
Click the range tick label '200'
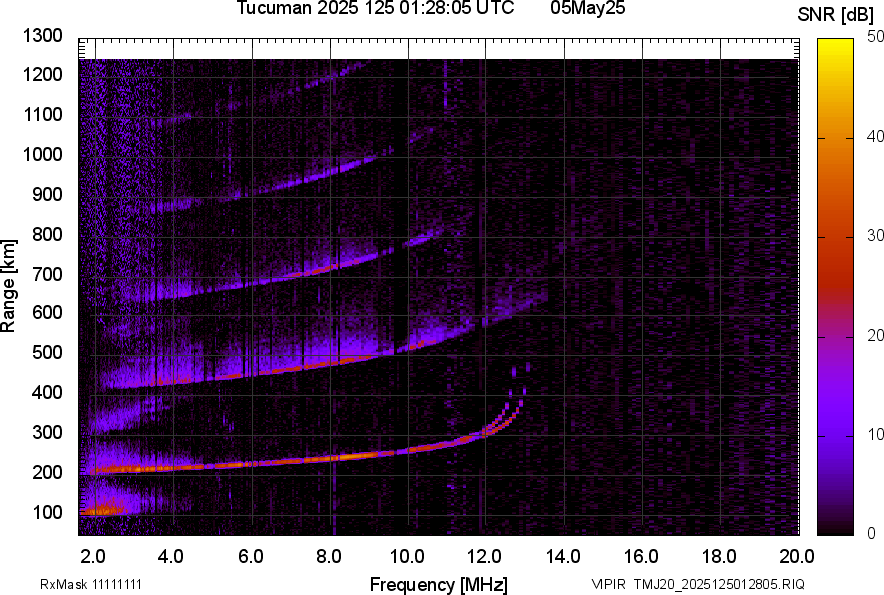click(x=47, y=472)
